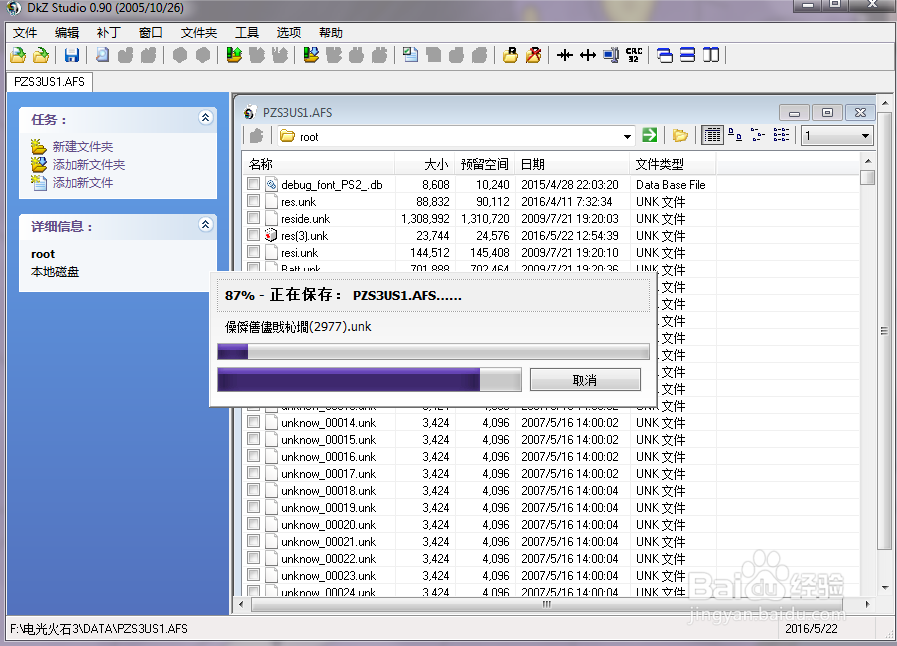897x646 pixels.
Task: Check the checkbox next to debug_font_PS2.db
Action: pyautogui.click(x=252, y=184)
